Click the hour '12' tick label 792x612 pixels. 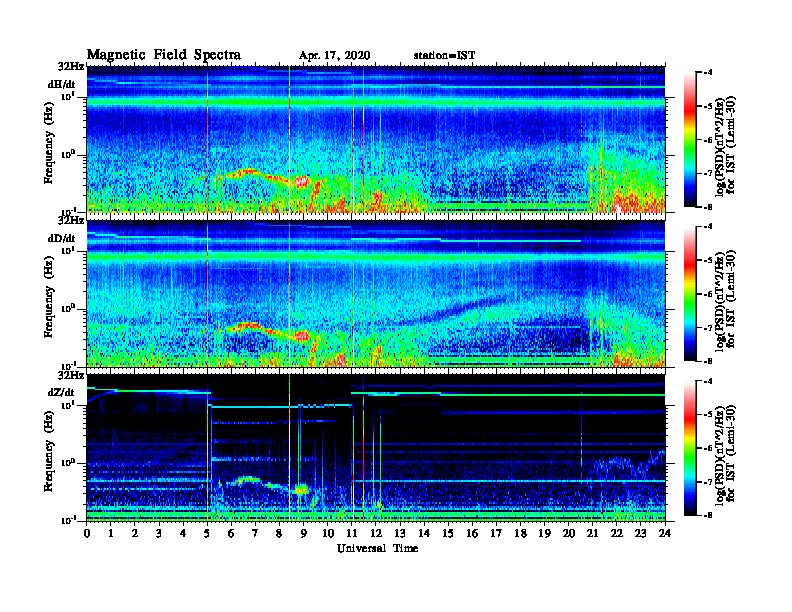tap(376, 533)
